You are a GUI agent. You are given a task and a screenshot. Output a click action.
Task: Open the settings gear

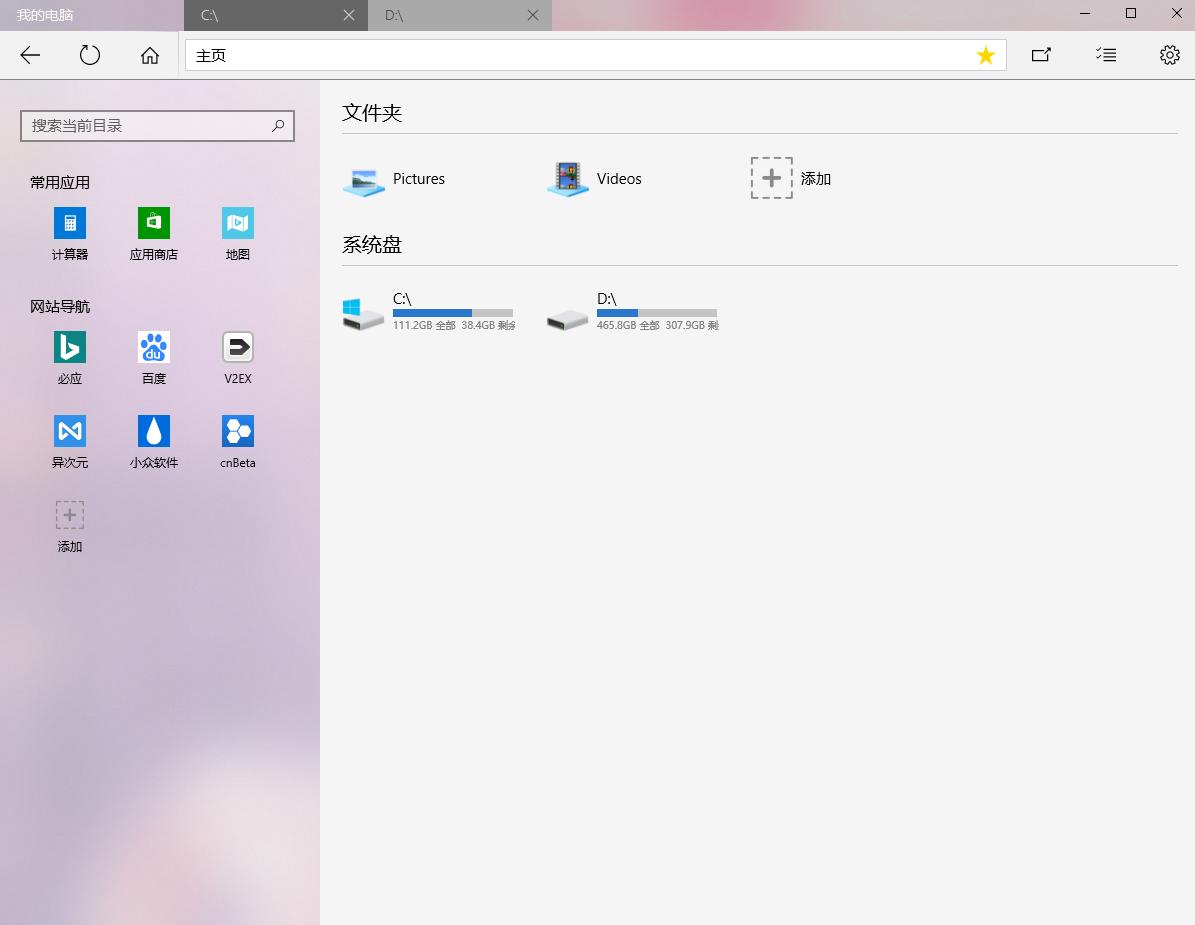point(1170,55)
